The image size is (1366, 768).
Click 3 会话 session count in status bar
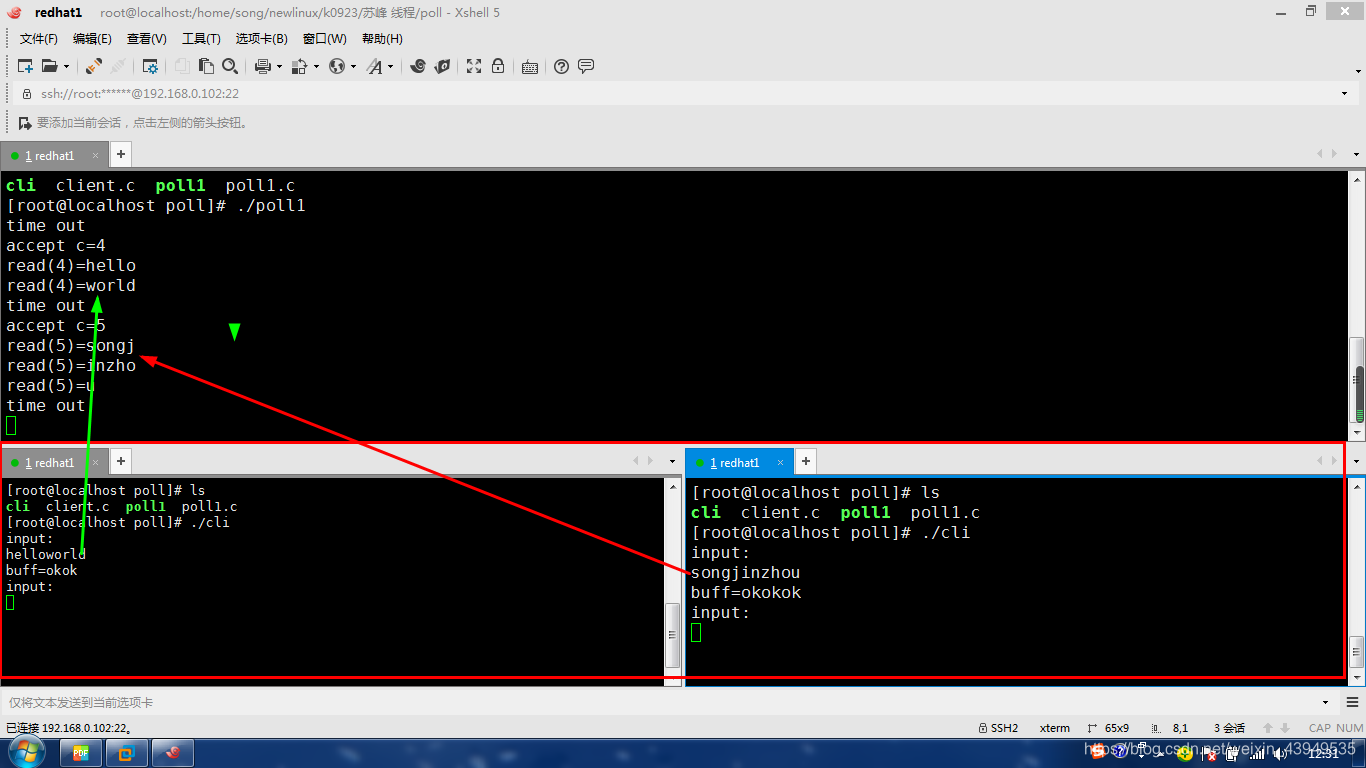(1229, 728)
